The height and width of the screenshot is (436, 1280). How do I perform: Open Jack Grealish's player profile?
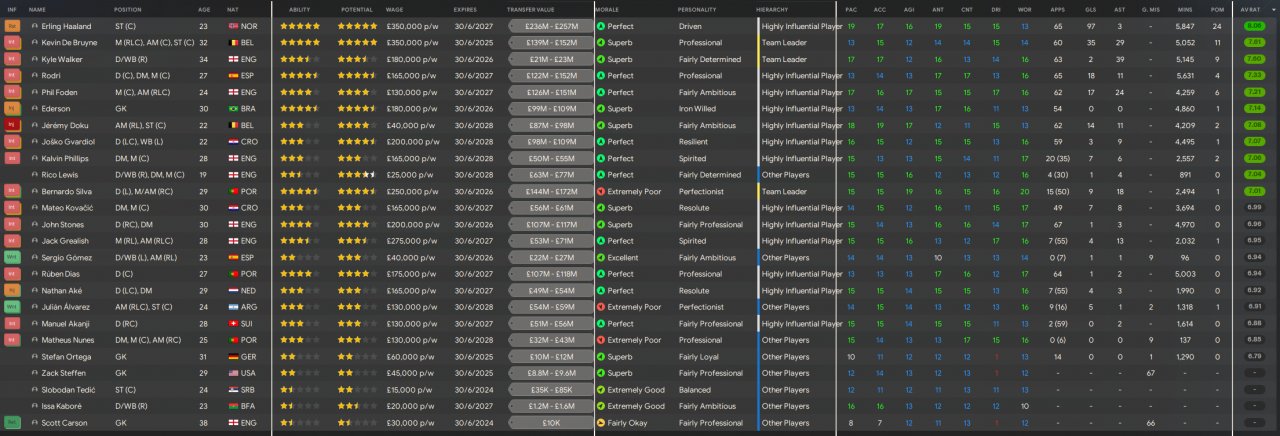point(65,241)
